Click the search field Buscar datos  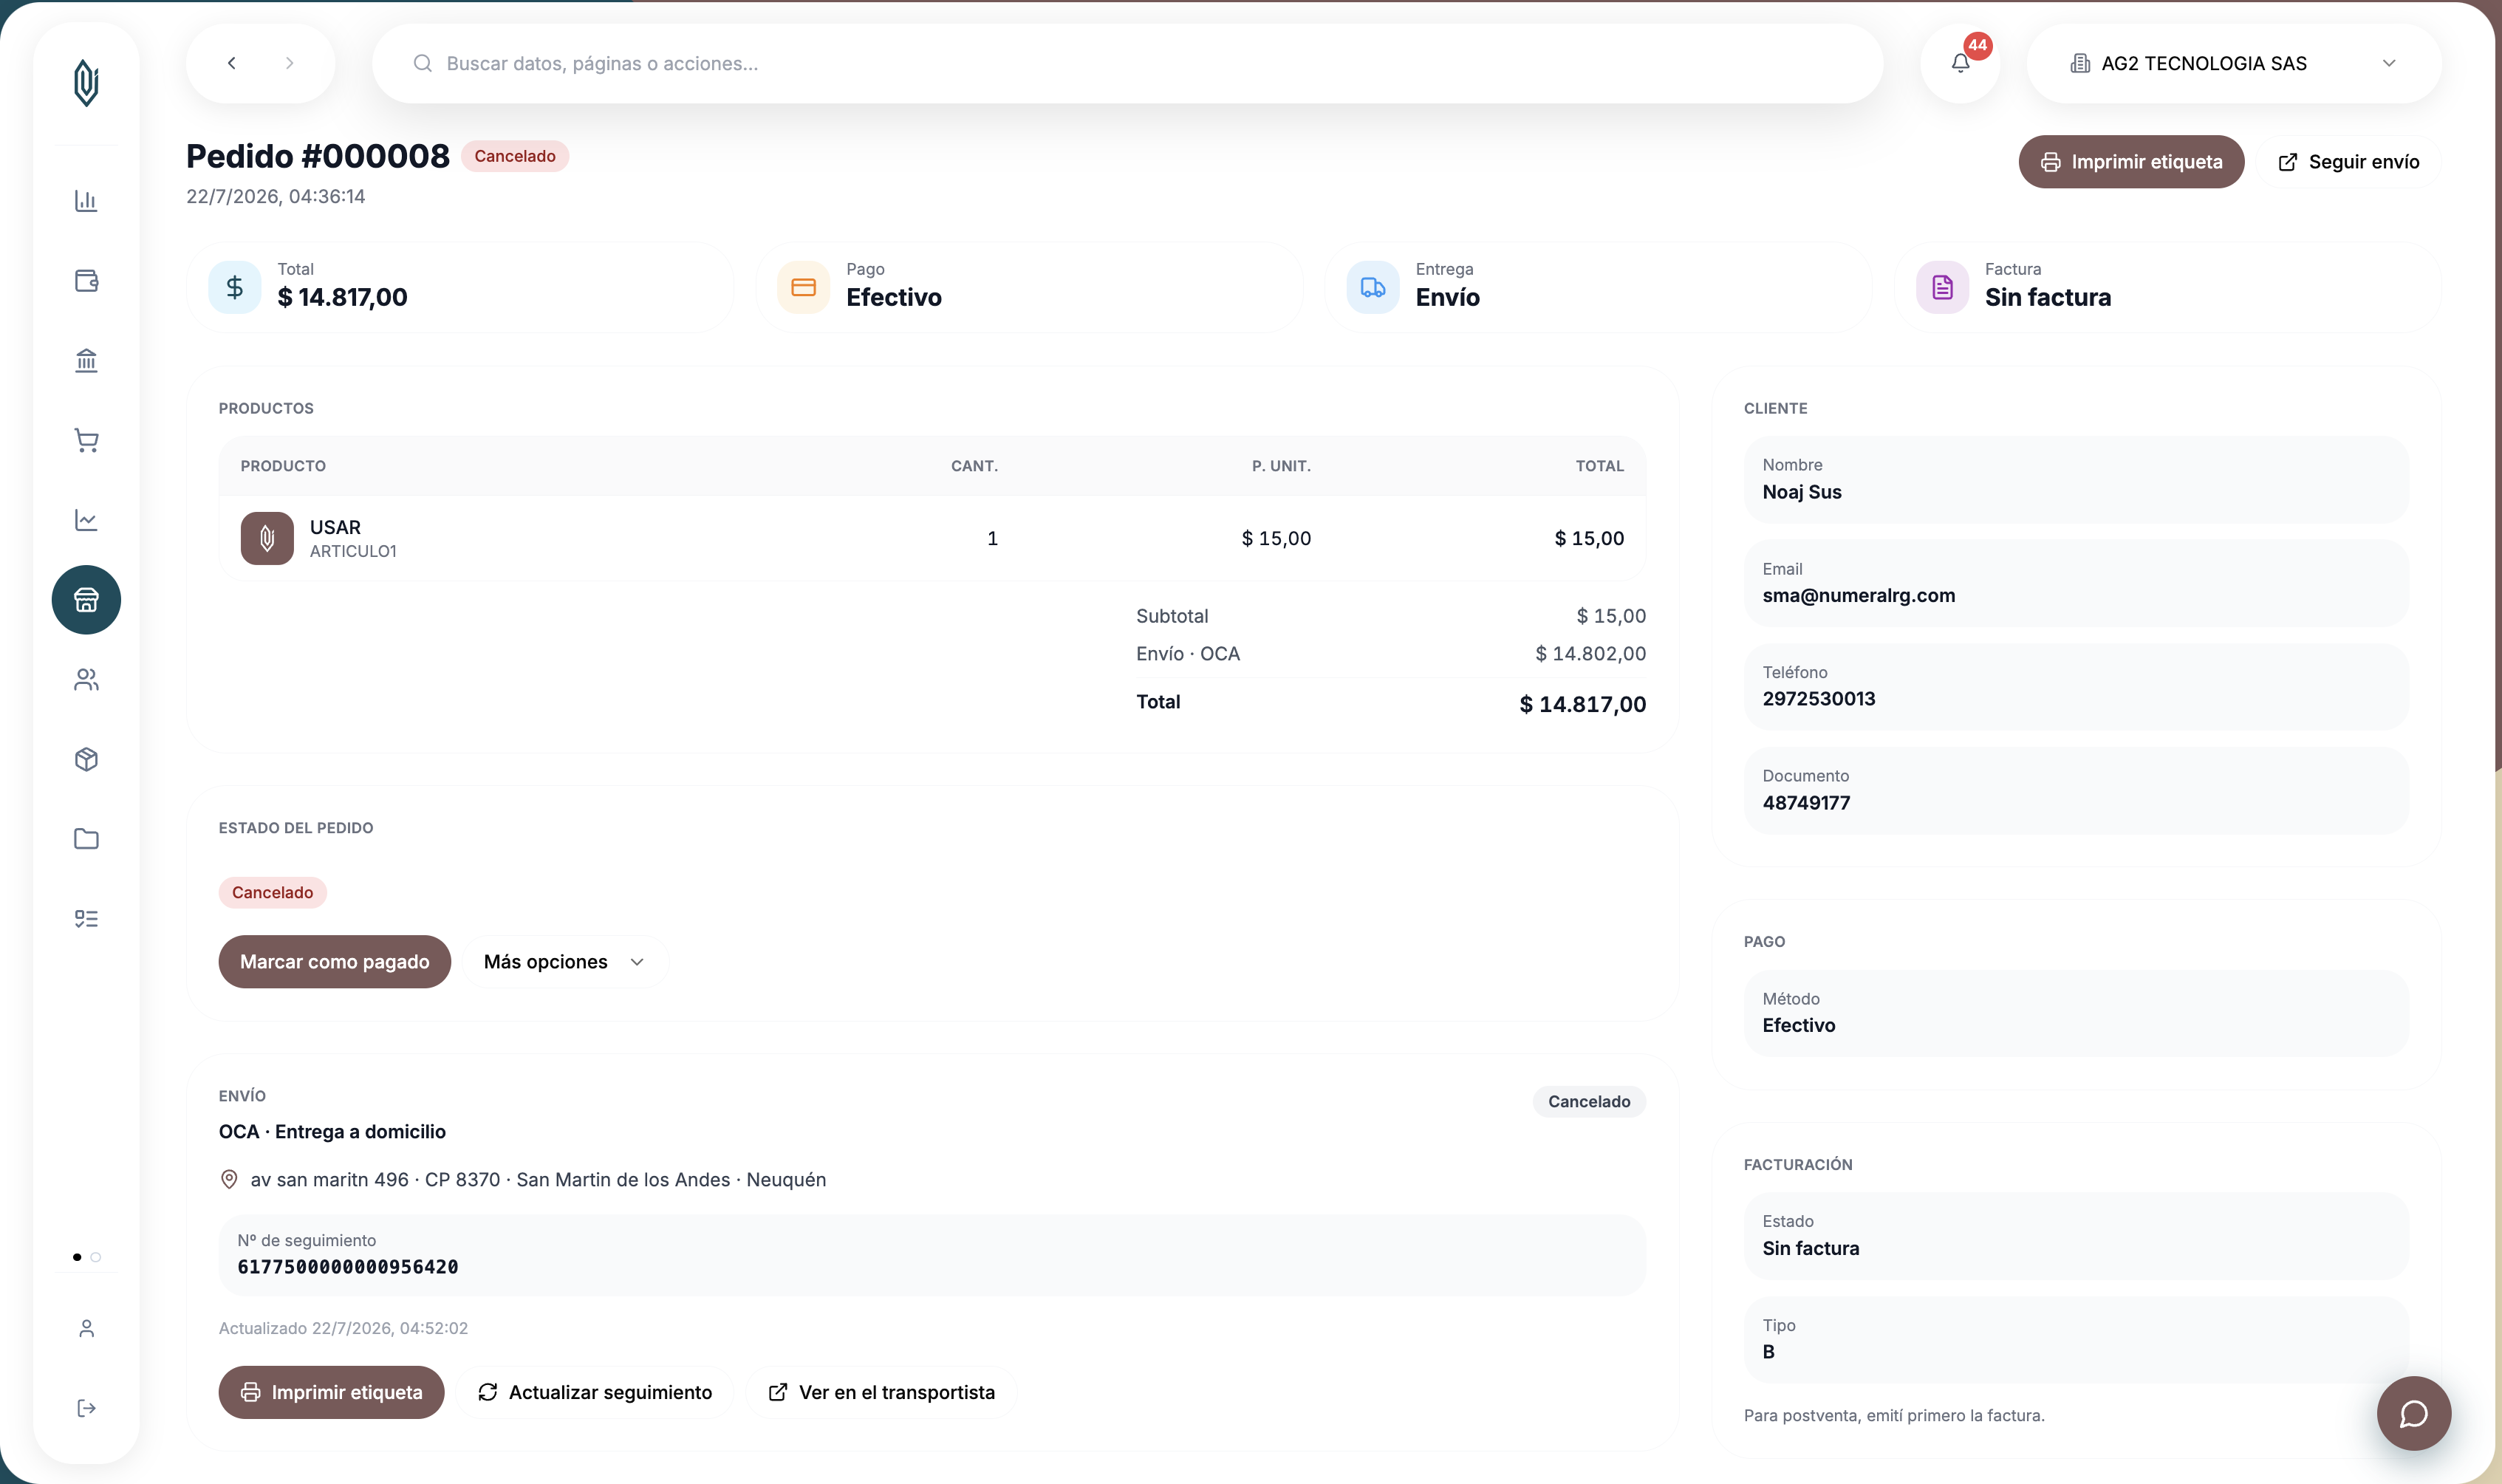[1127, 63]
